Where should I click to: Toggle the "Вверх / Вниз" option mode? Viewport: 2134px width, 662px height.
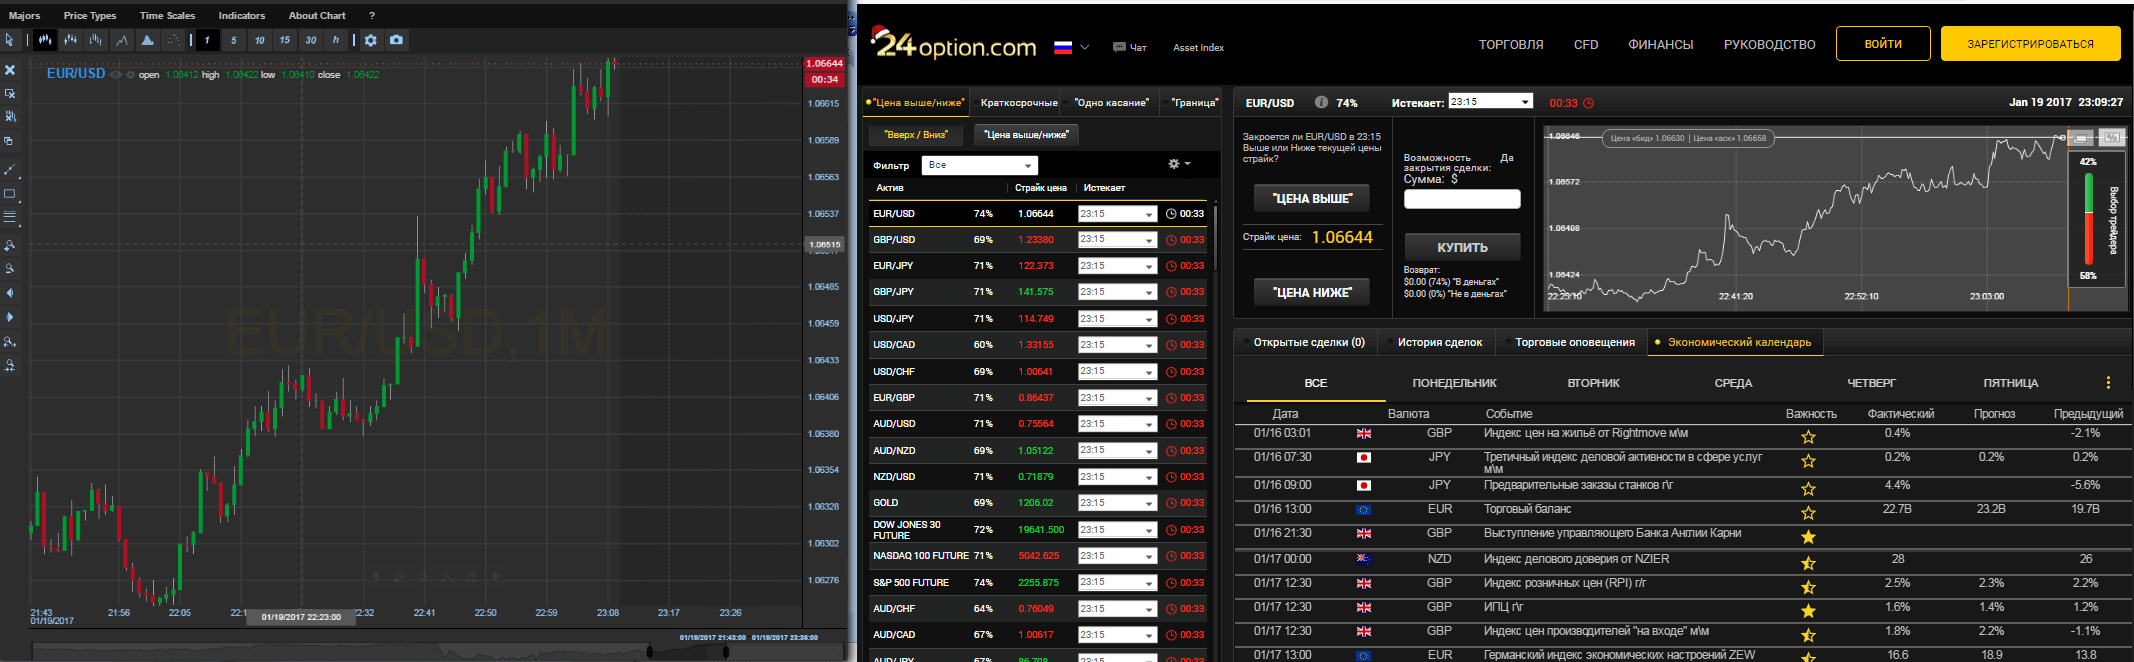click(x=915, y=135)
